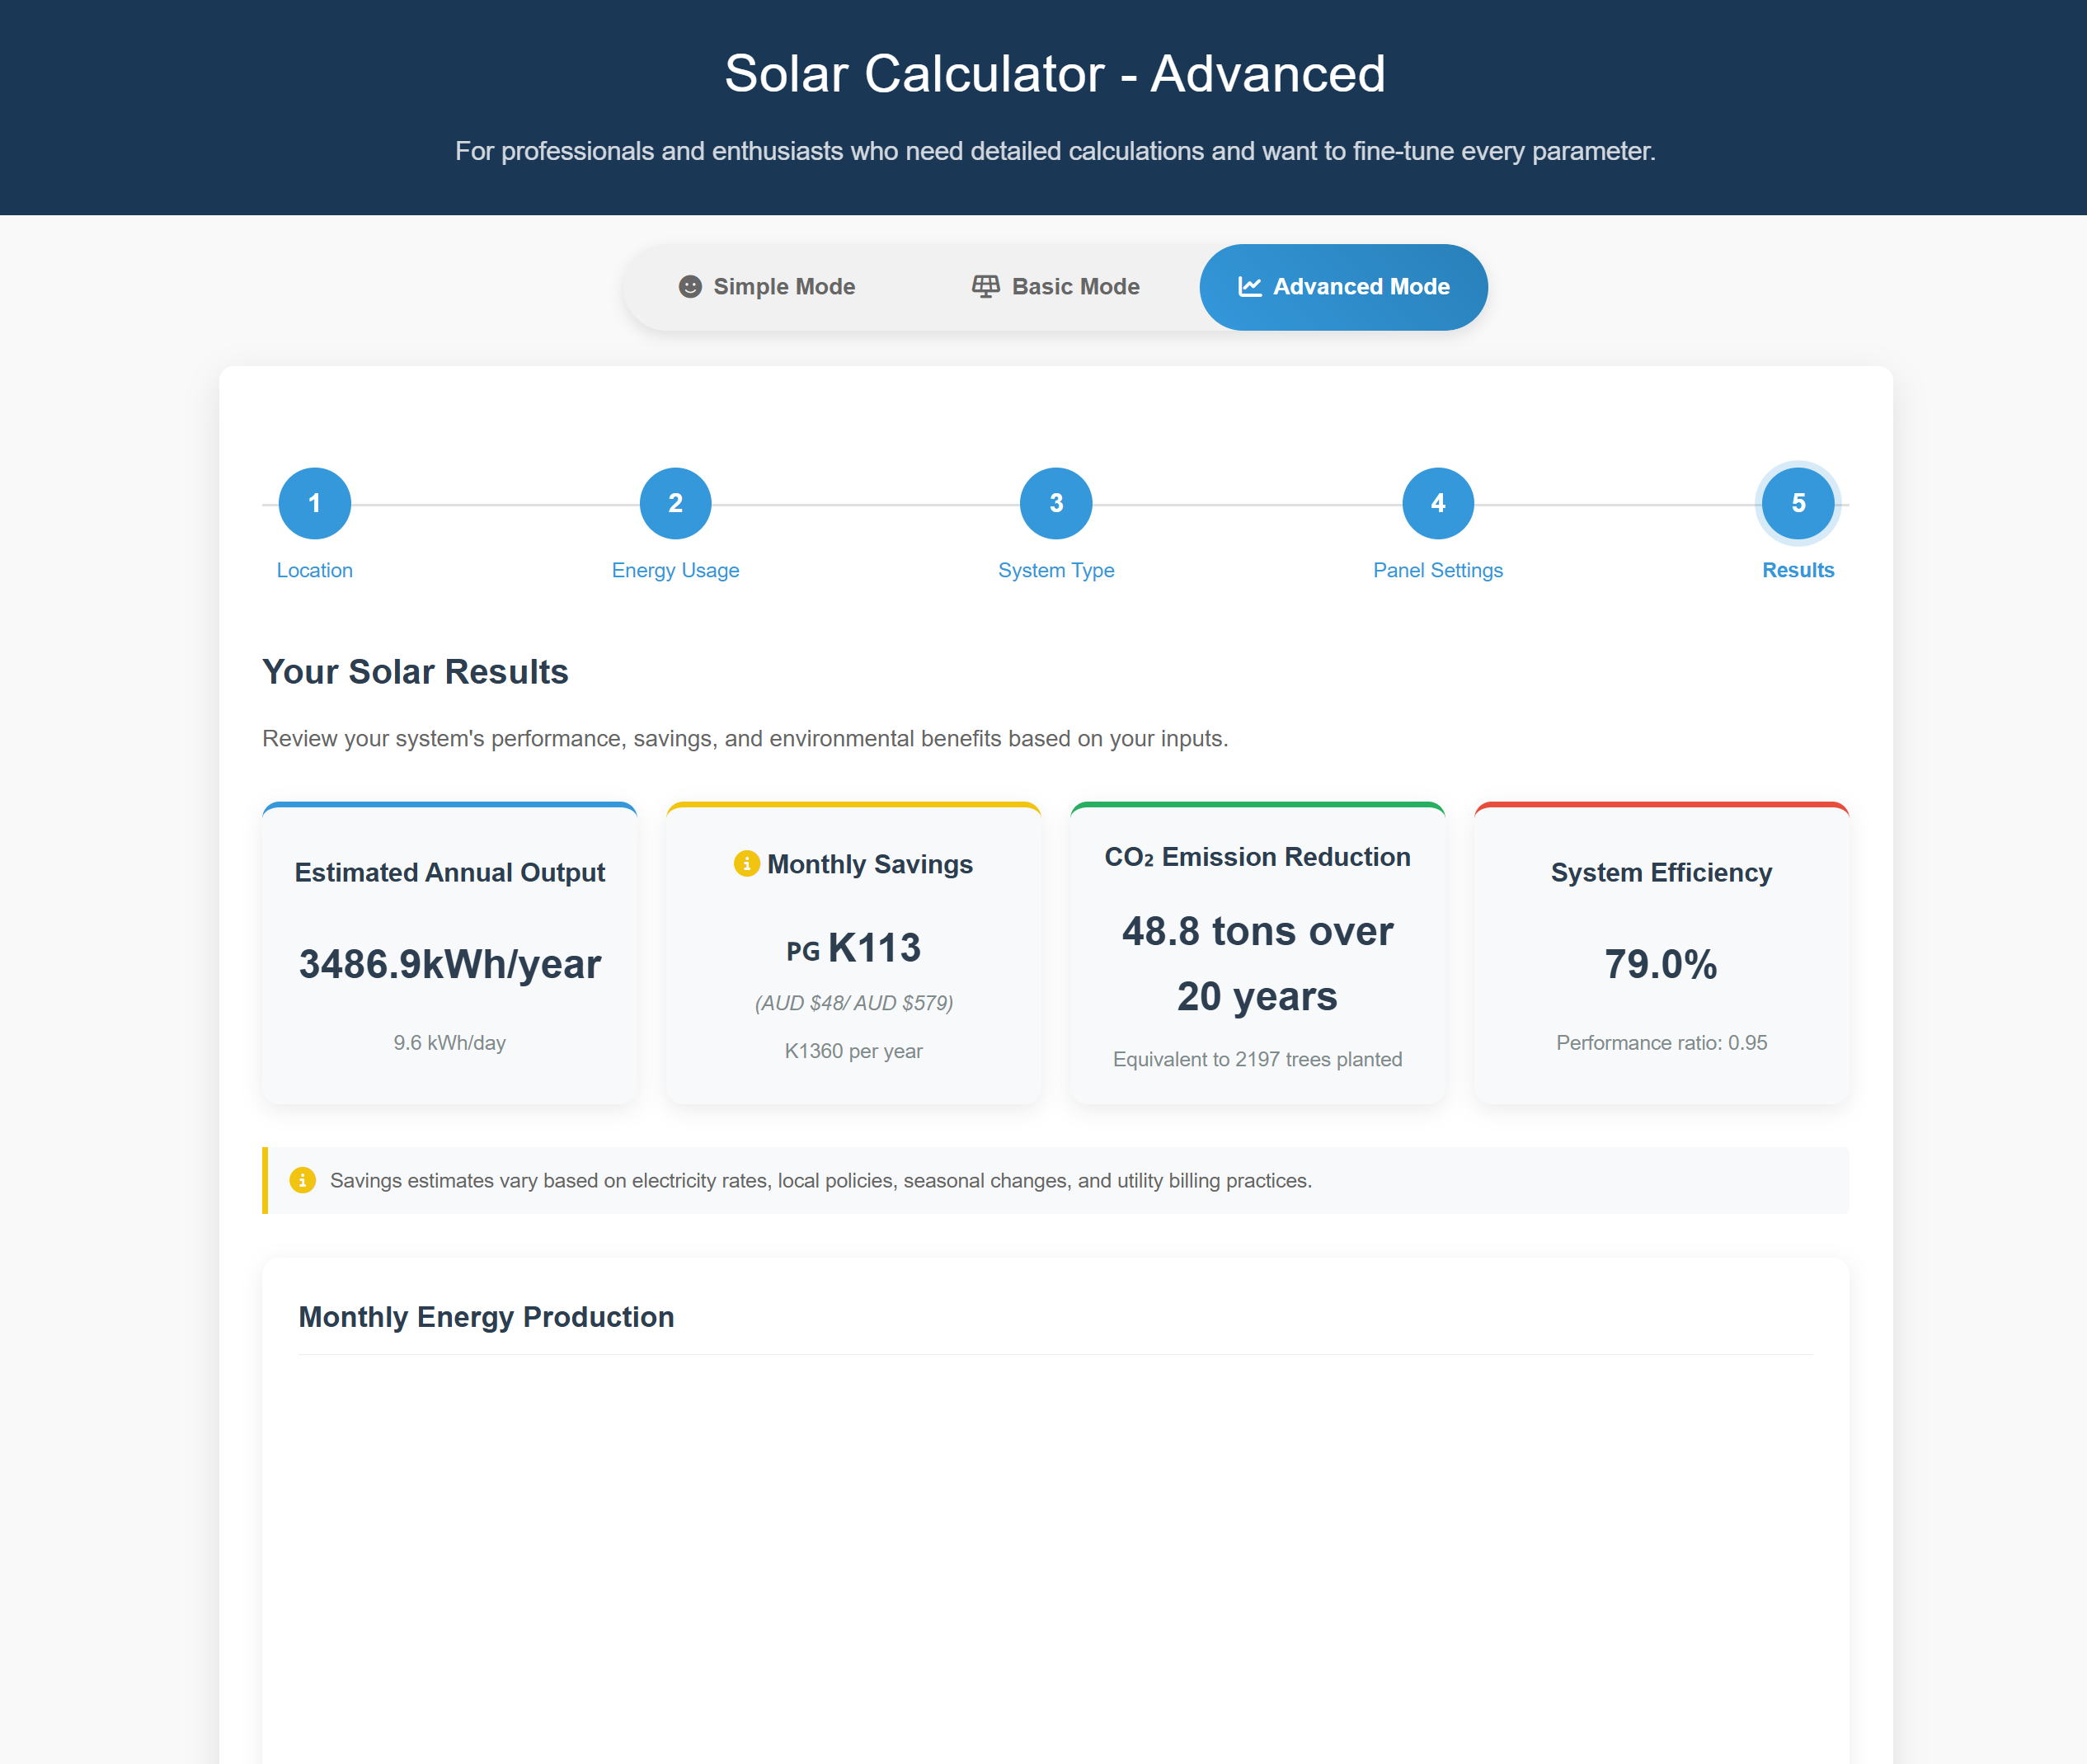Click step 1 Location circle icon
Viewport: 2087px width, 1764px height.
pyautogui.click(x=313, y=503)
